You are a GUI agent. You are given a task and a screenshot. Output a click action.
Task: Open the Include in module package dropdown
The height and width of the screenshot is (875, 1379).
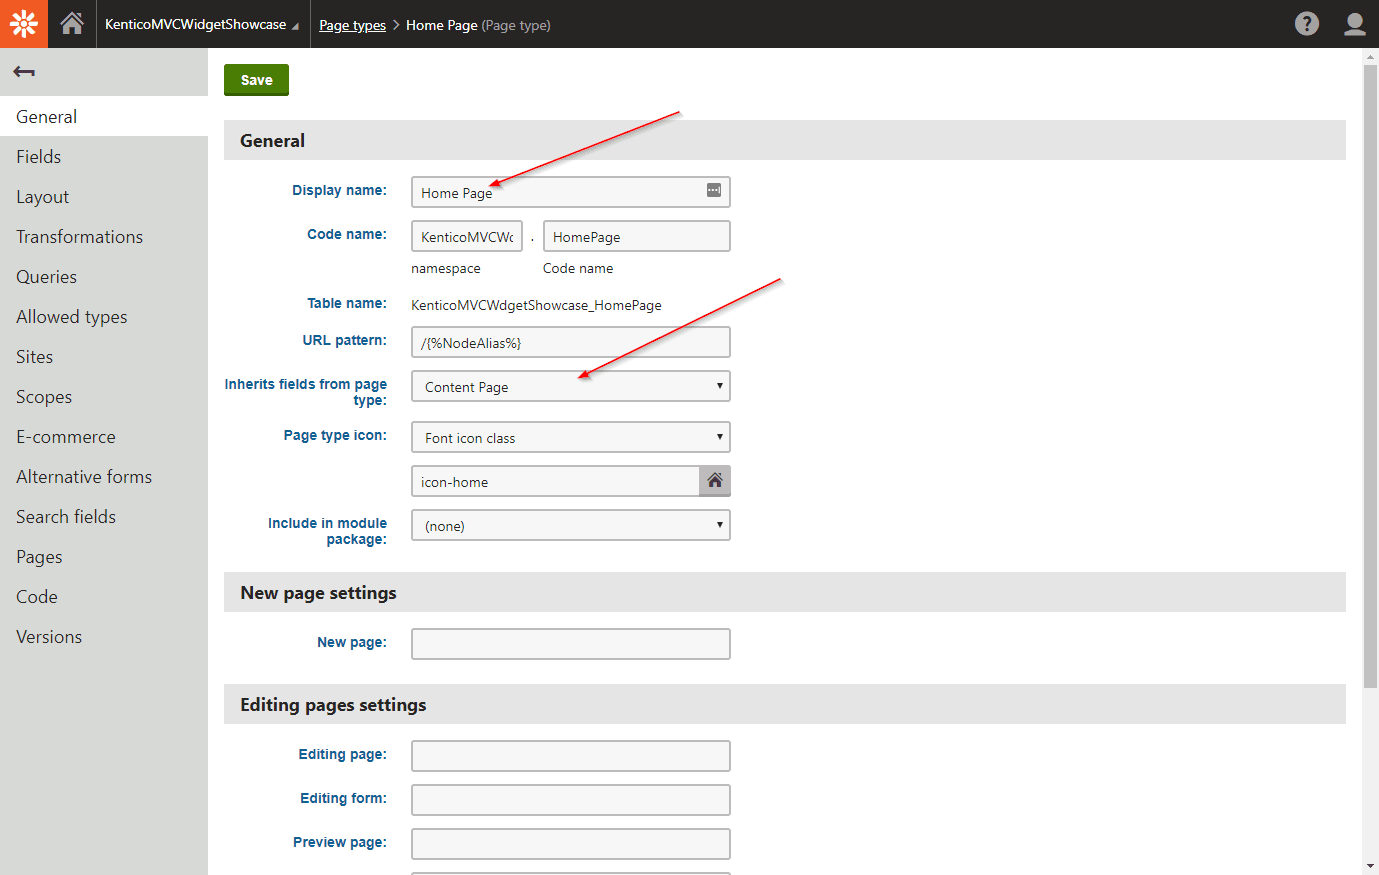pos(571,525)
